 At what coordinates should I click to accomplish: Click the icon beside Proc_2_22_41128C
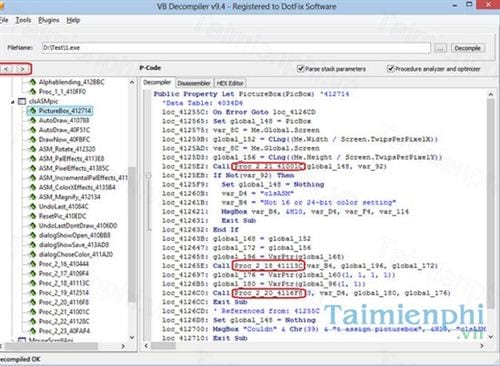(x=32, y=321)
